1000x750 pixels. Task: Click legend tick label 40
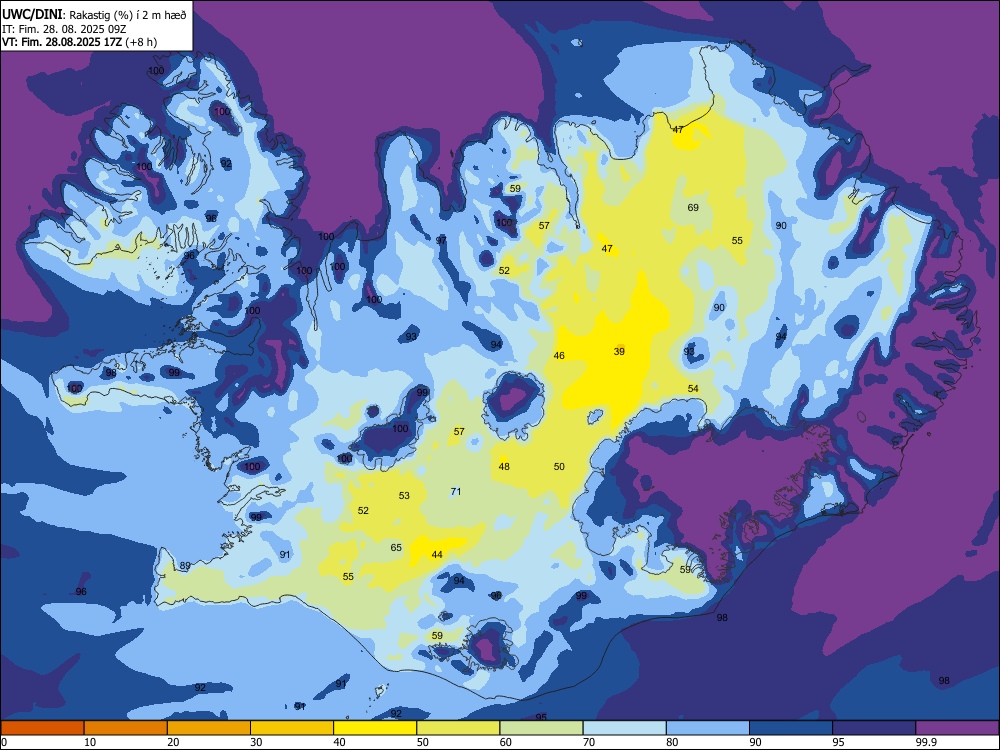[x=340, y=742]
